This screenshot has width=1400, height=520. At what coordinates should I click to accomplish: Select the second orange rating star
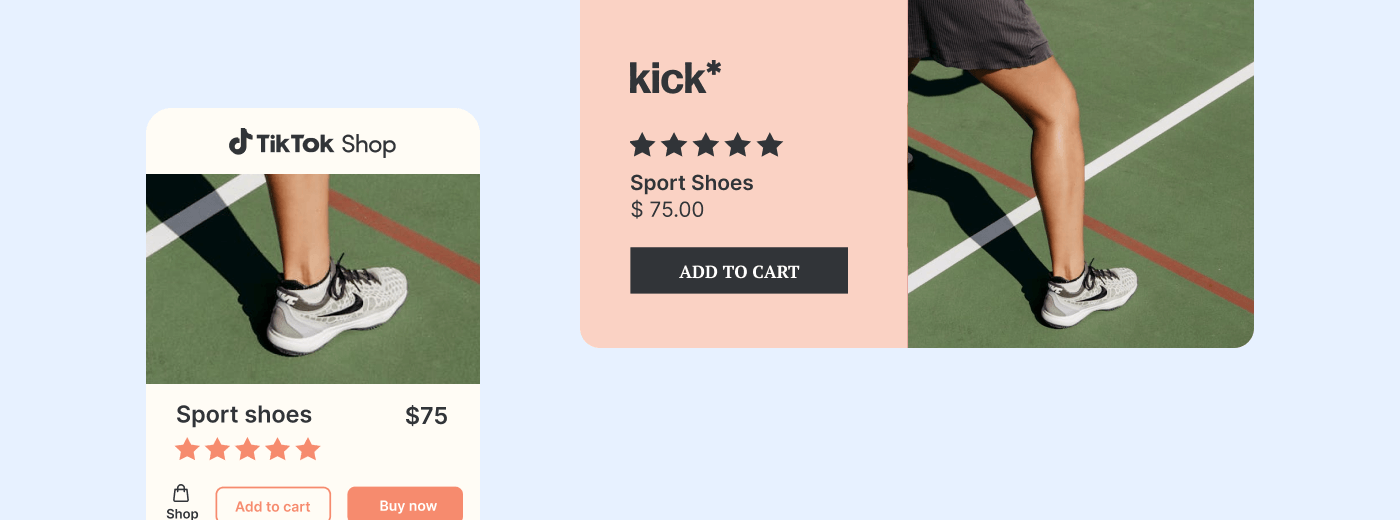217,449
